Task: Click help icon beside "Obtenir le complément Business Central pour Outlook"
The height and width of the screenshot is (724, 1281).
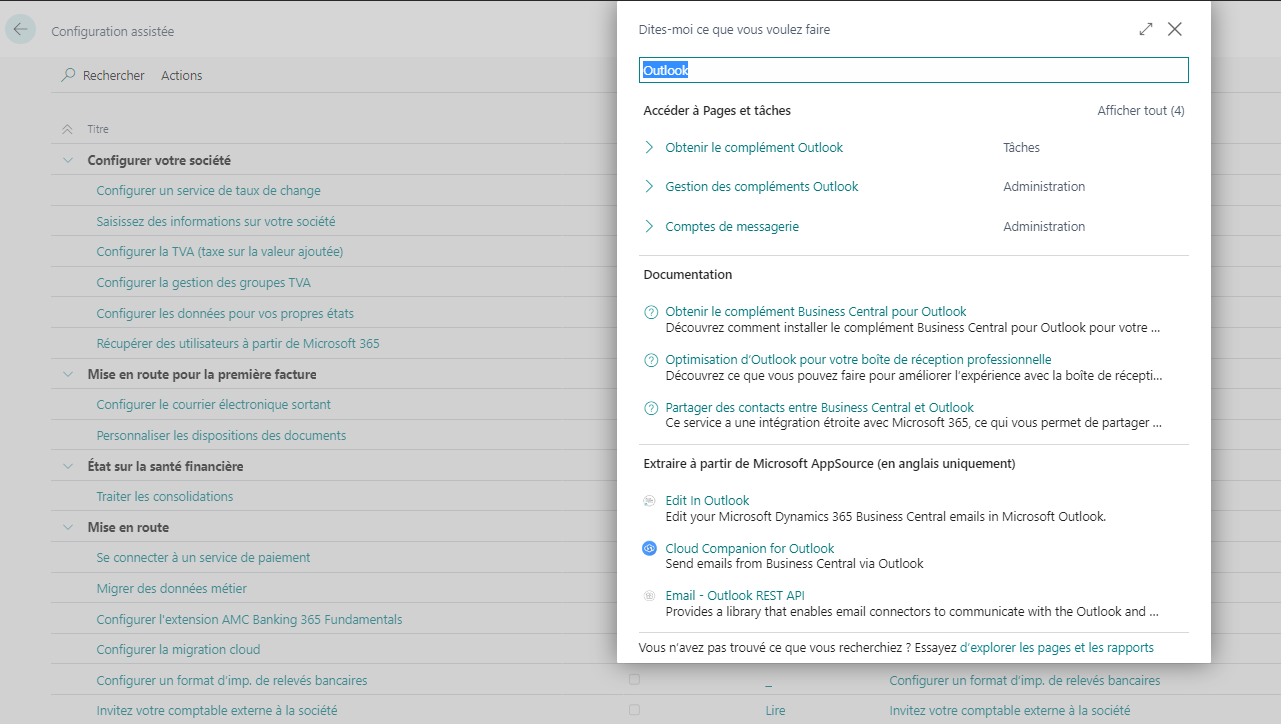Action: point(651,312)
